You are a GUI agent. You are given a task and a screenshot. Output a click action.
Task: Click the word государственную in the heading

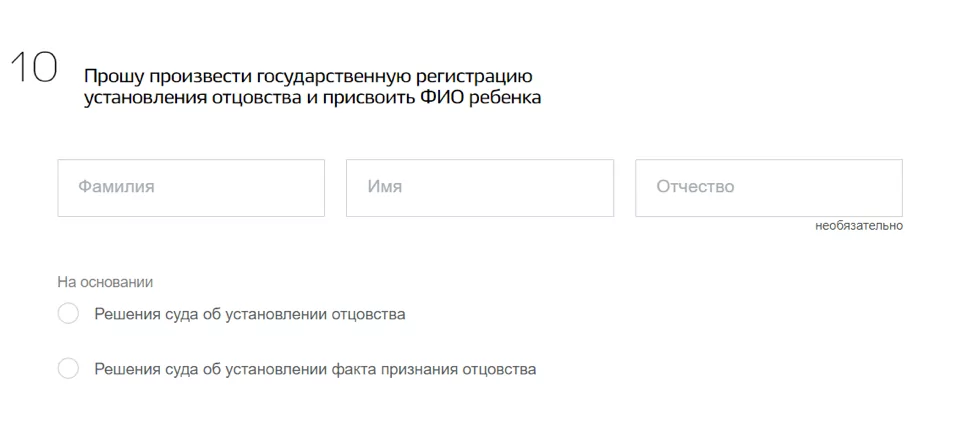[333, 77]
